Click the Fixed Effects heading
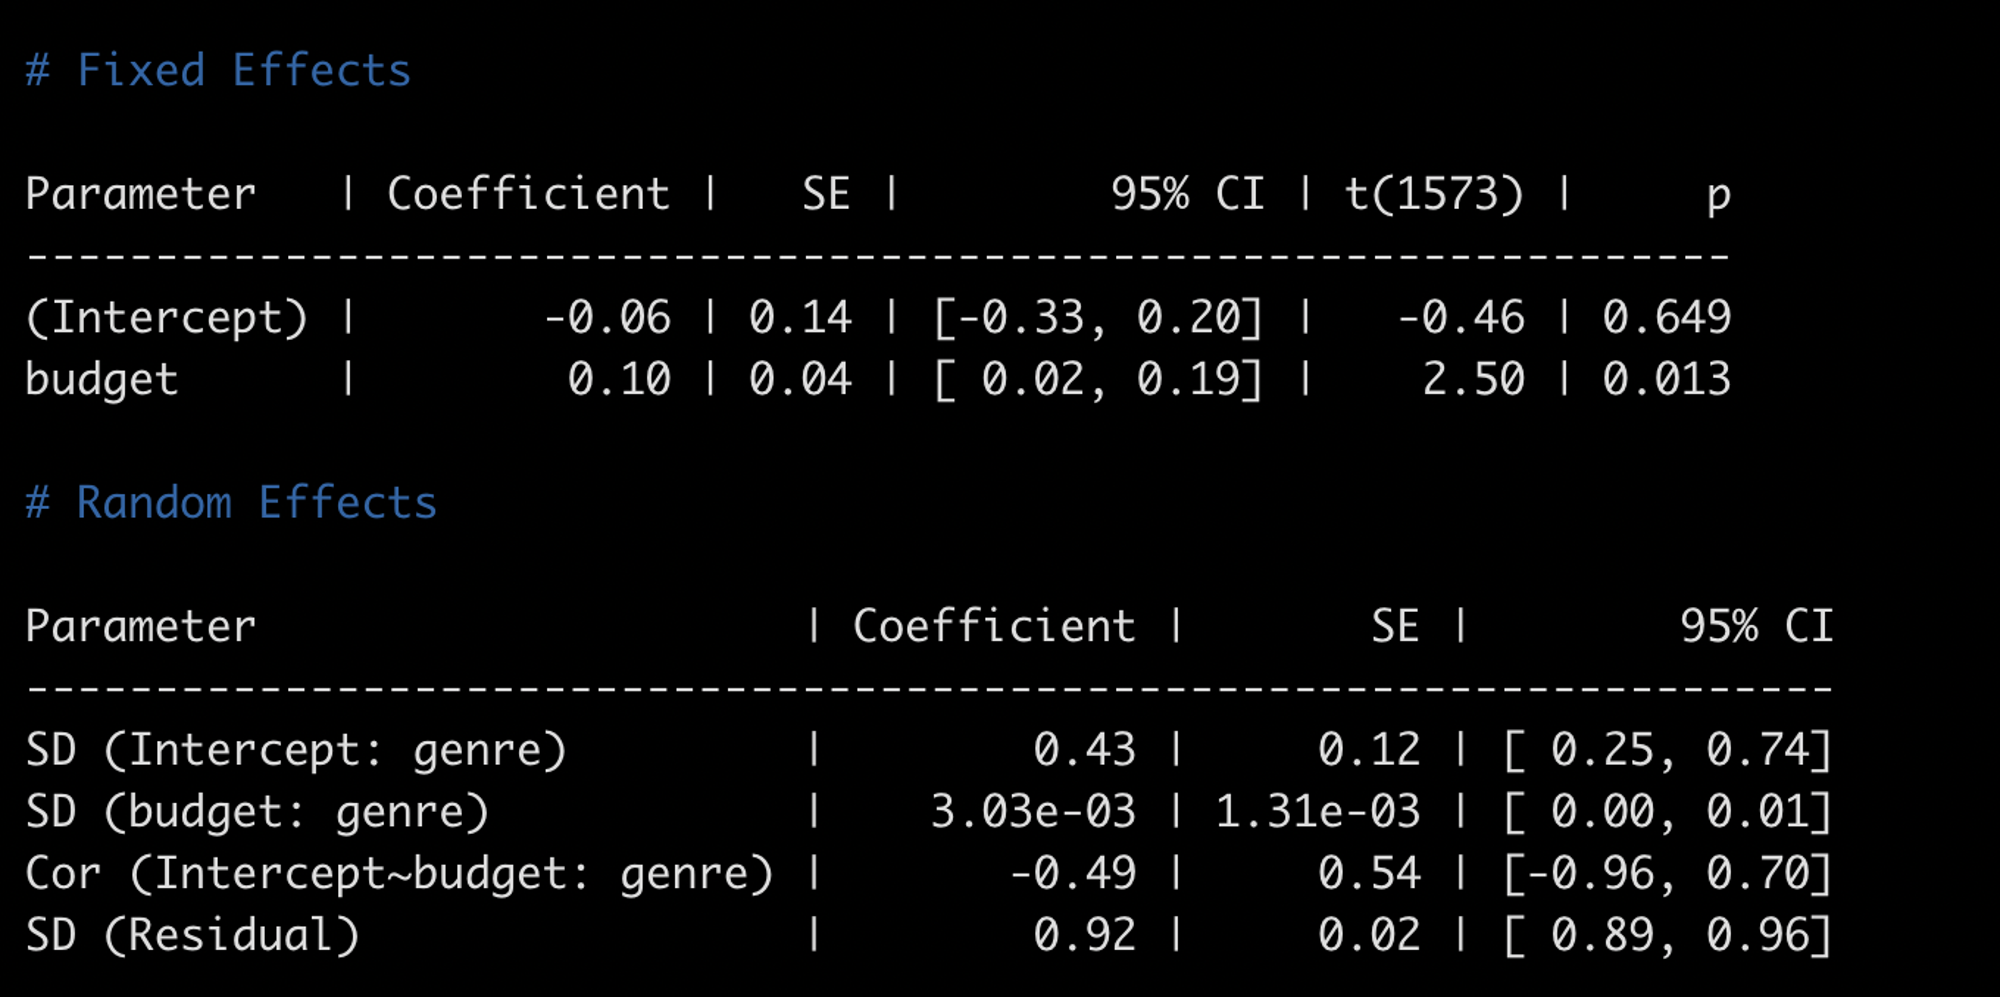This screenshot has height=997, width=2000. (218, 71)
